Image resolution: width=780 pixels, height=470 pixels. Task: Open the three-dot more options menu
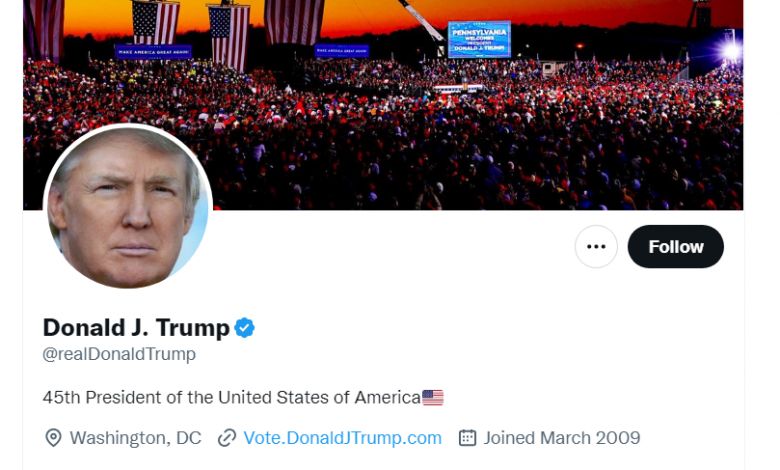(596, 246)
